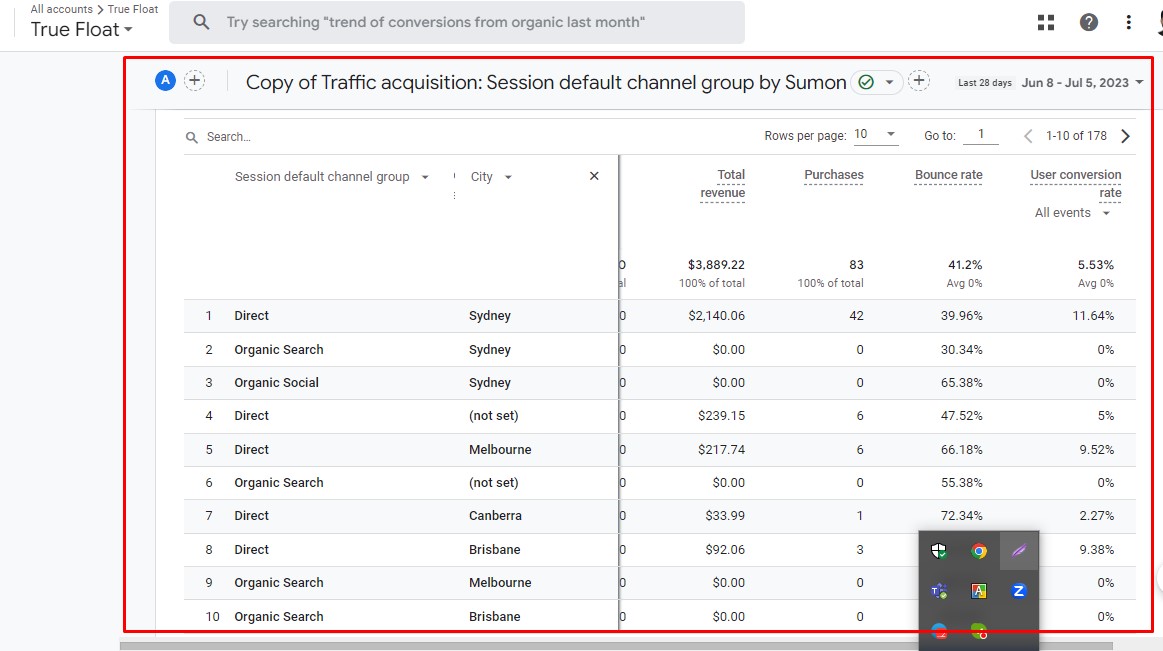Open the Google Chrome tray icon
This screenshot has width=1163, height=651.
coord(979,551)
